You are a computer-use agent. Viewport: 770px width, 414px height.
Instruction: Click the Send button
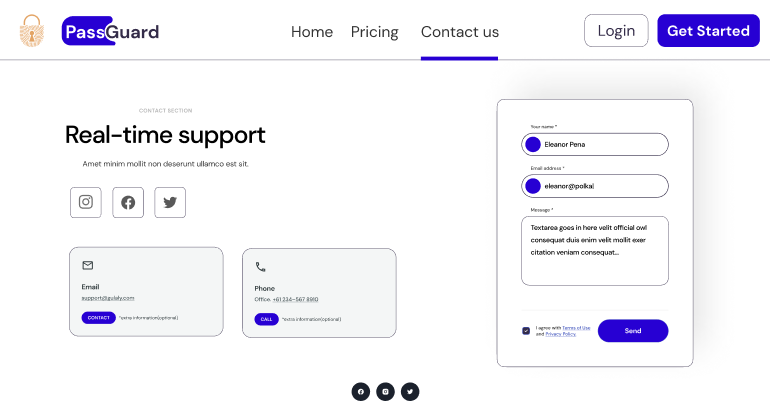pos(633,331)
